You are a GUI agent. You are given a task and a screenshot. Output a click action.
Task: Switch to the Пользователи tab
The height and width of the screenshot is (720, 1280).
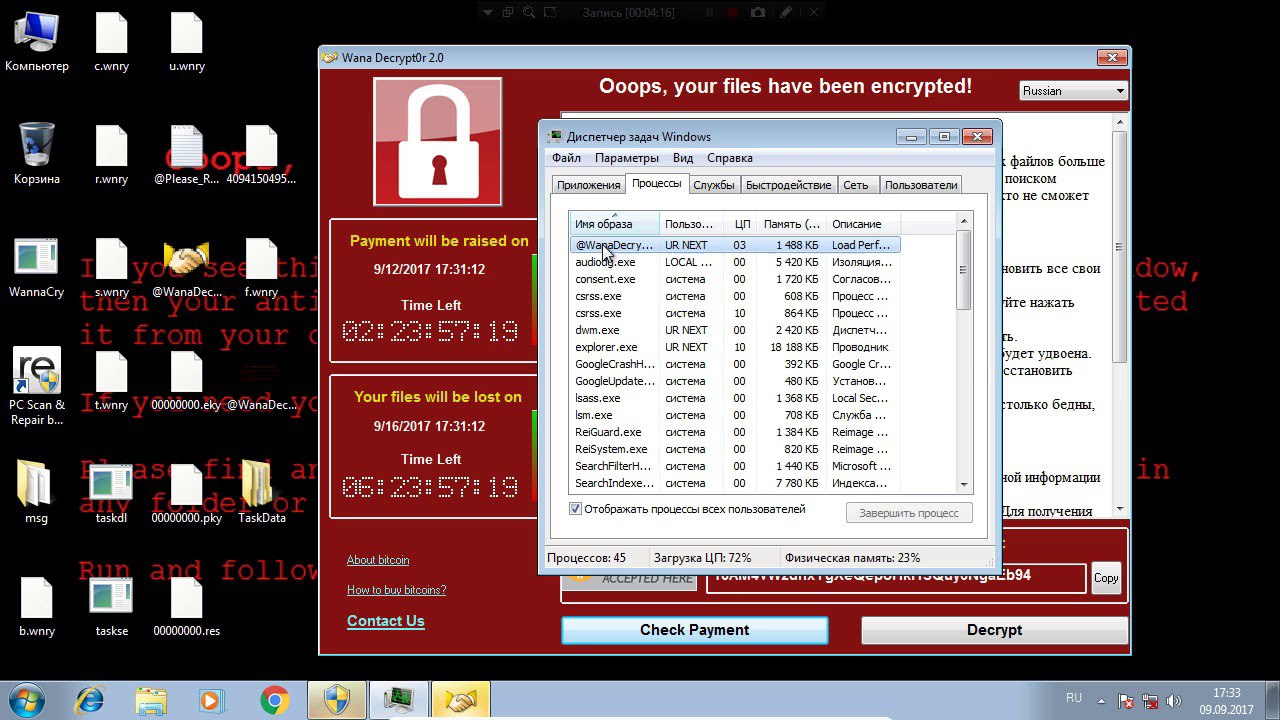pyautogui.click(x=921, y=185)
